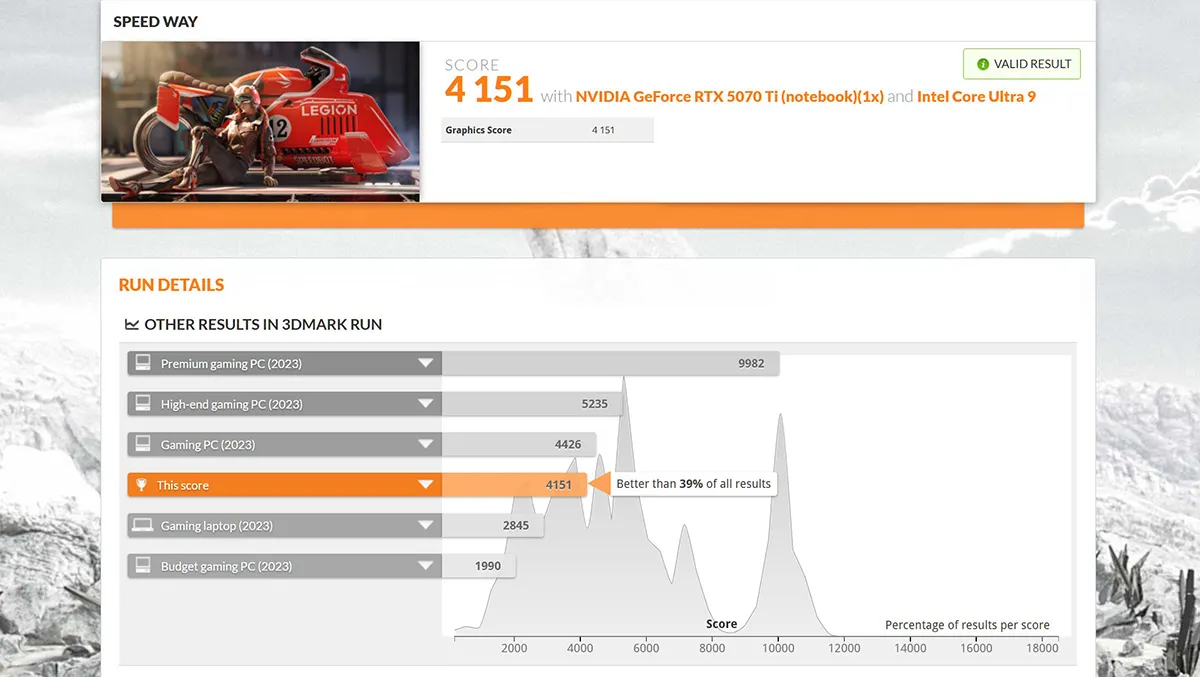
Task: Click the monitor icon for High-end gaming PC
Action: [x=143, y=404]
